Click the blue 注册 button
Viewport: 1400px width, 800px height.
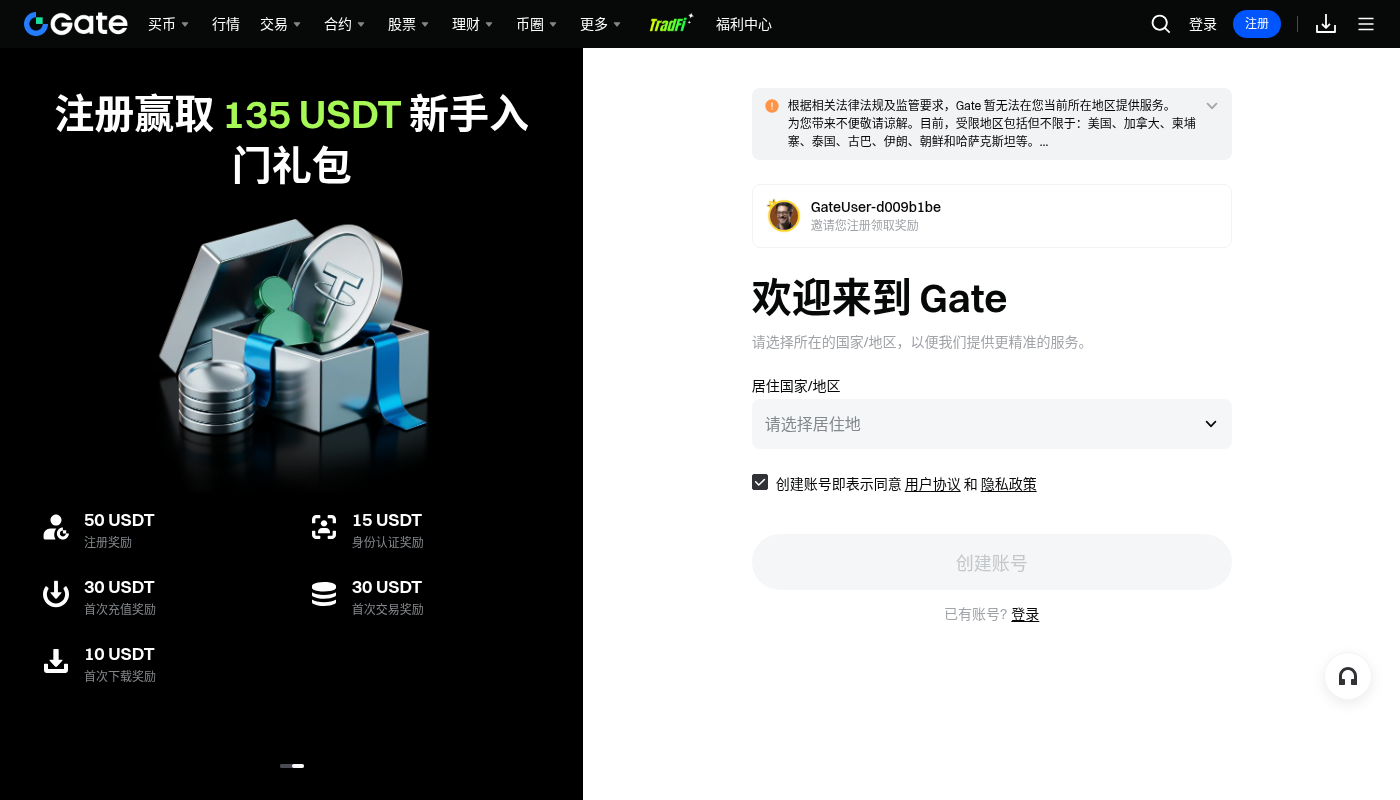click(x=1257, y=24)
